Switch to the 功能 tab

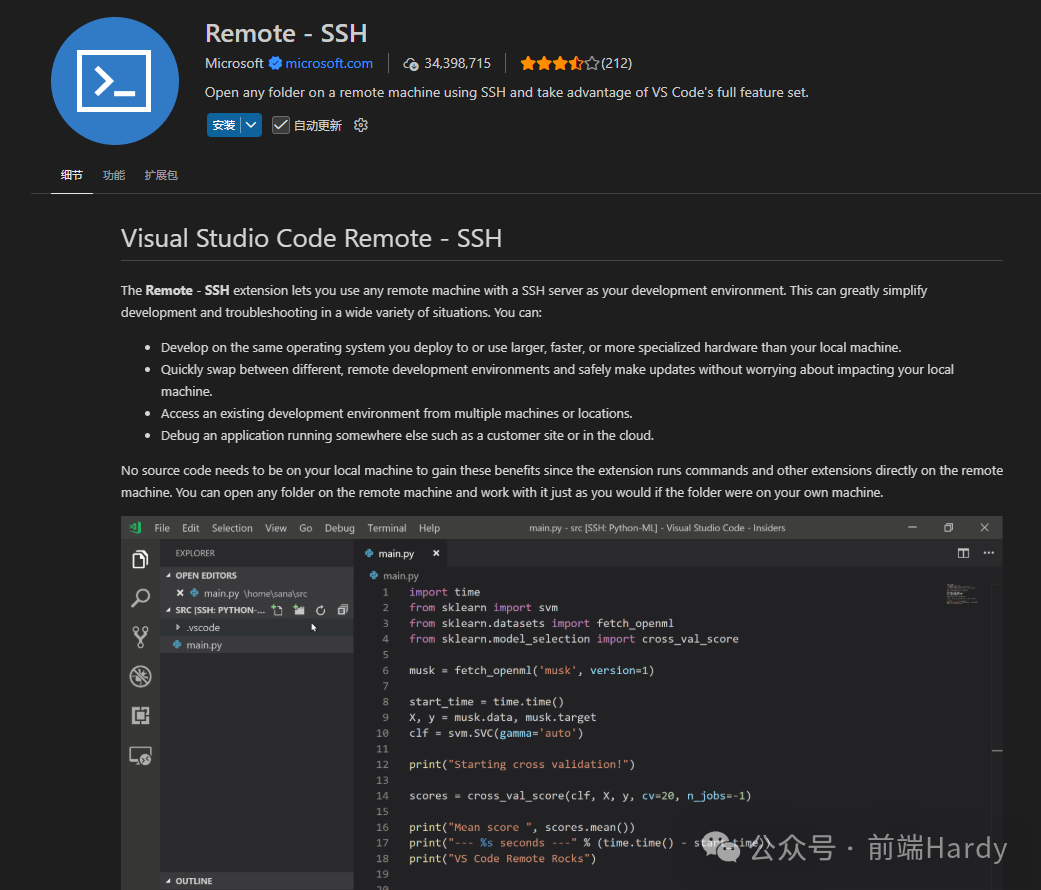[114, 175]
